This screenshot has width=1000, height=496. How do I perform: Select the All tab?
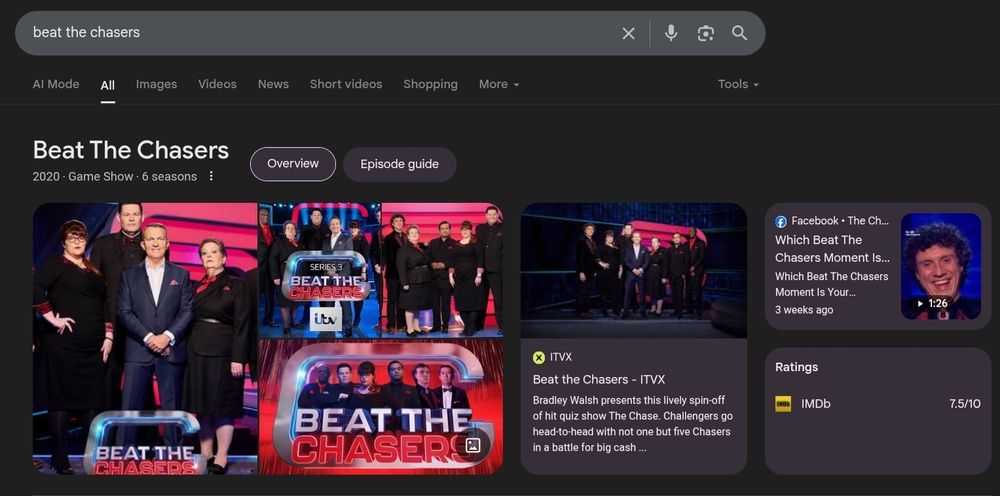pyautogui.click(x=108, y=85)
